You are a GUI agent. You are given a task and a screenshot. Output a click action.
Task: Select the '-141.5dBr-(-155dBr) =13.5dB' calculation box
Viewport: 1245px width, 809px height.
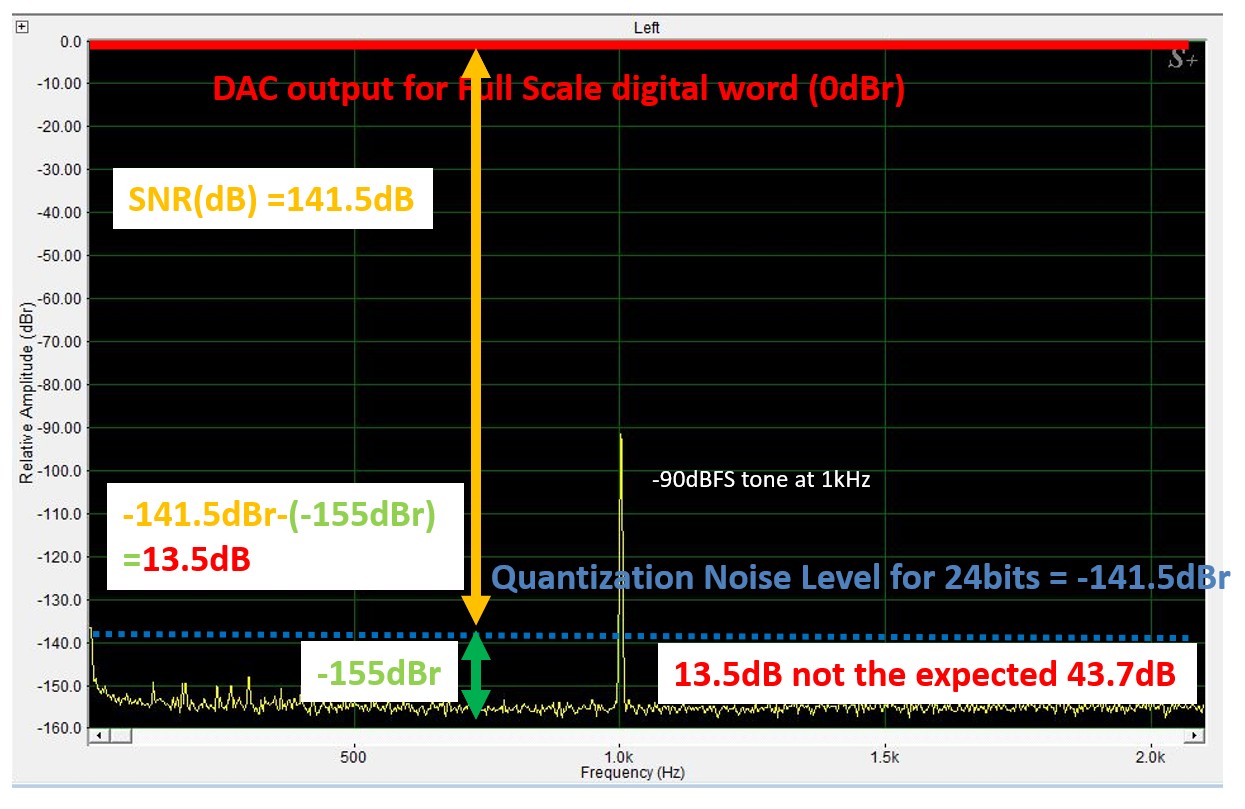point(285,537)
